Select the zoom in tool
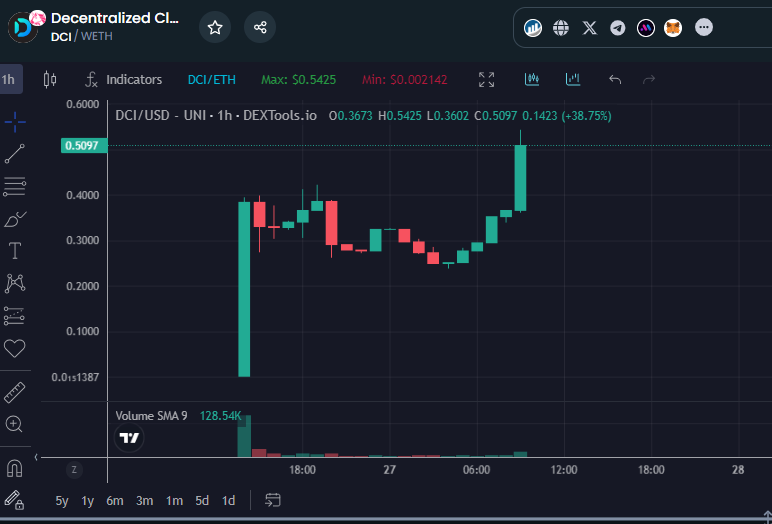 click(x=15, y=424)
